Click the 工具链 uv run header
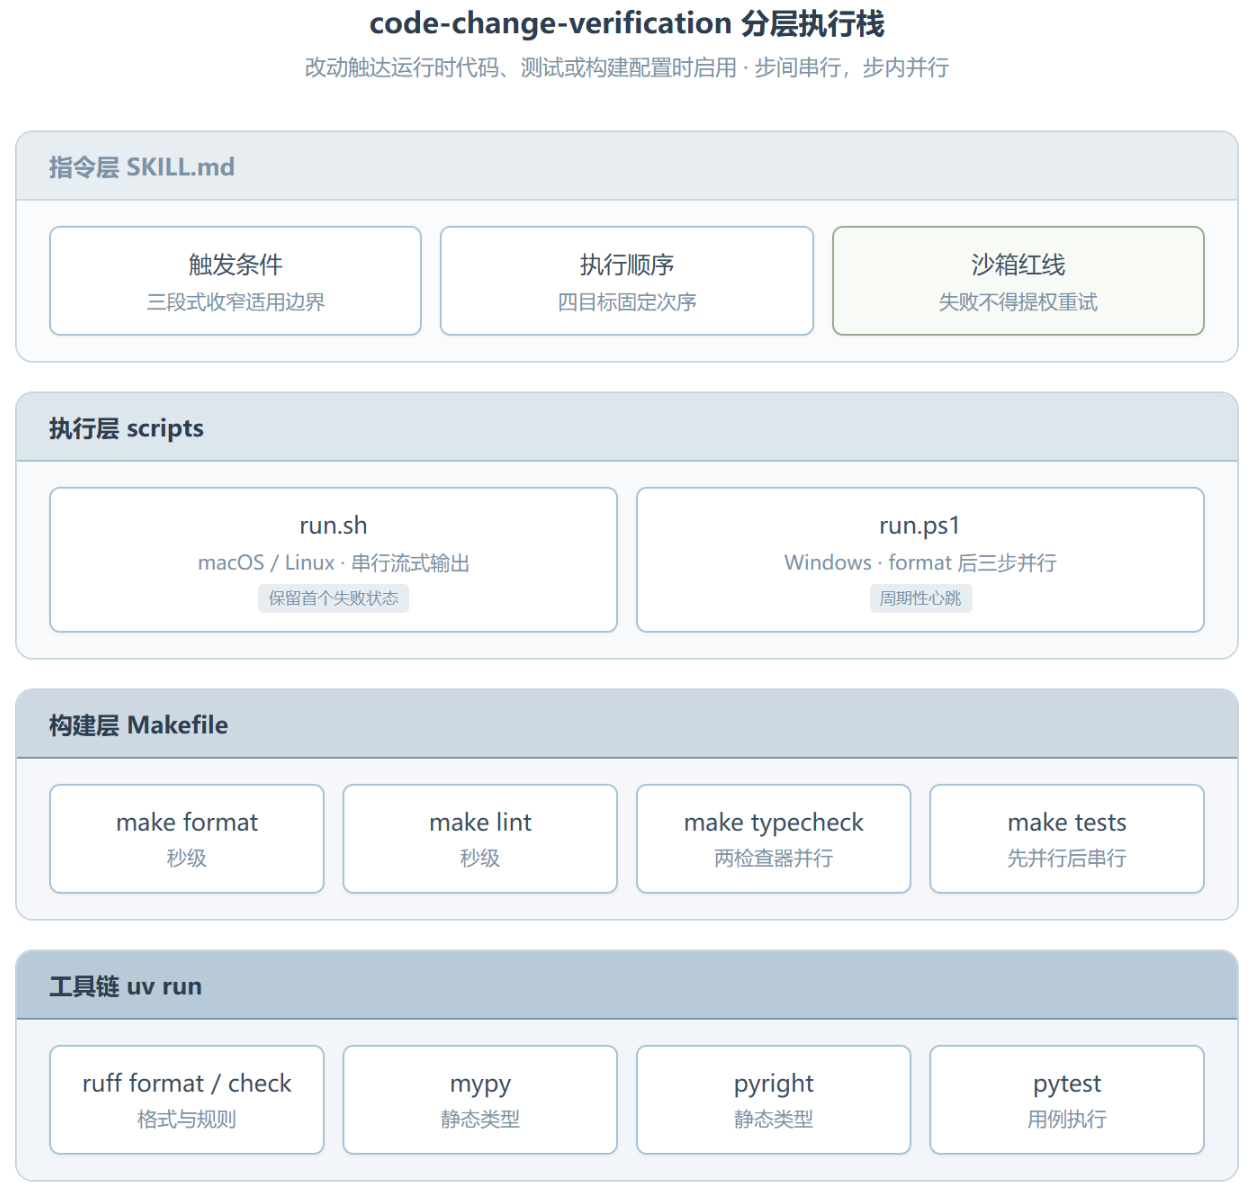The image size is (1252, 1194). pos(627,985)
